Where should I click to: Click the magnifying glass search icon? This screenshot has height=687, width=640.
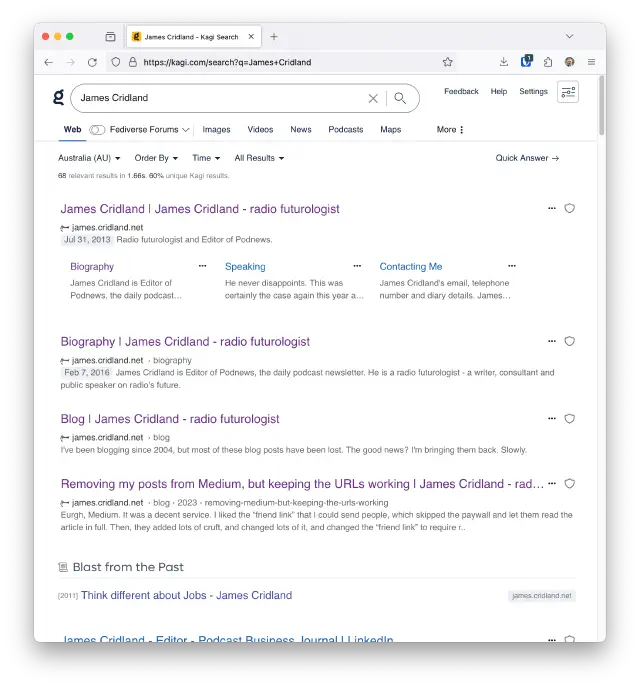[400, 98]
